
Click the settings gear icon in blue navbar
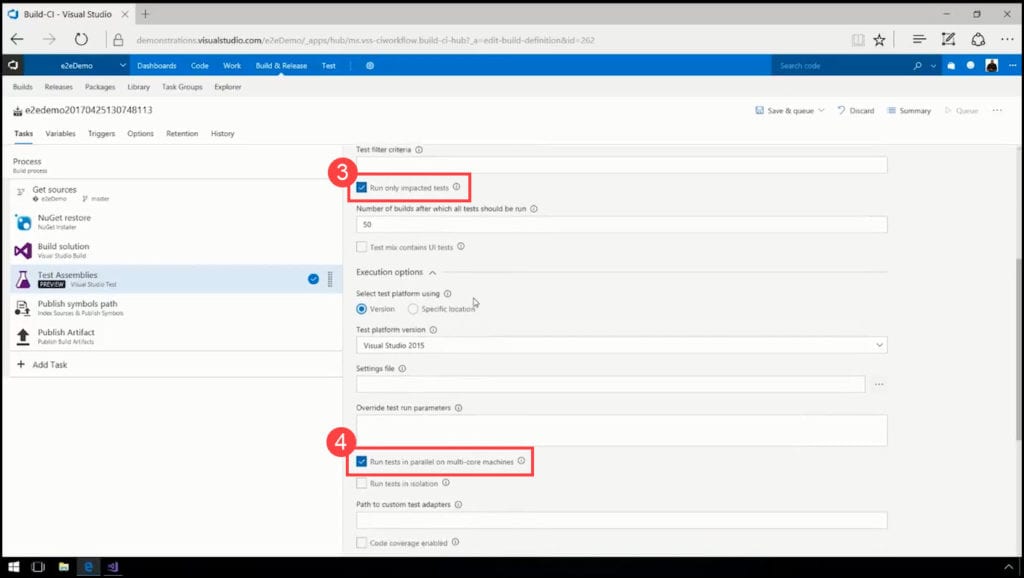[x=370, y=65]
